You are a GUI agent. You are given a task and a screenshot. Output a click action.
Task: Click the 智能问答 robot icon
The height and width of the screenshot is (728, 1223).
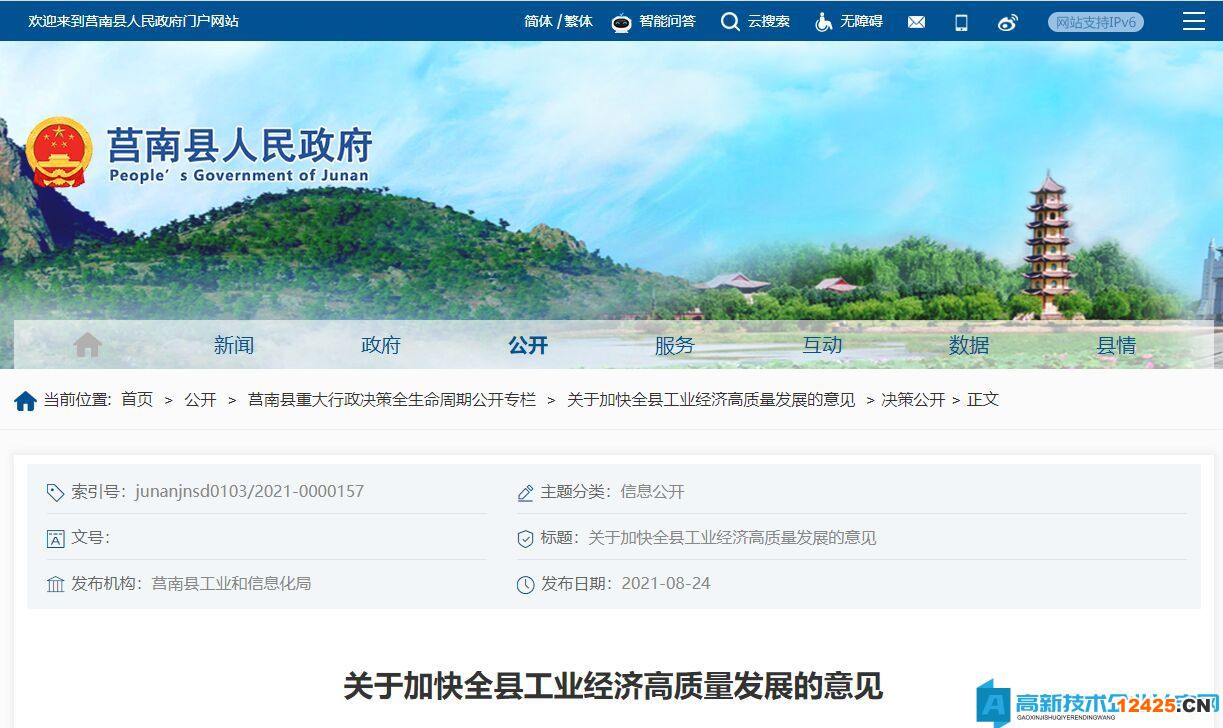tap(622, 22)
